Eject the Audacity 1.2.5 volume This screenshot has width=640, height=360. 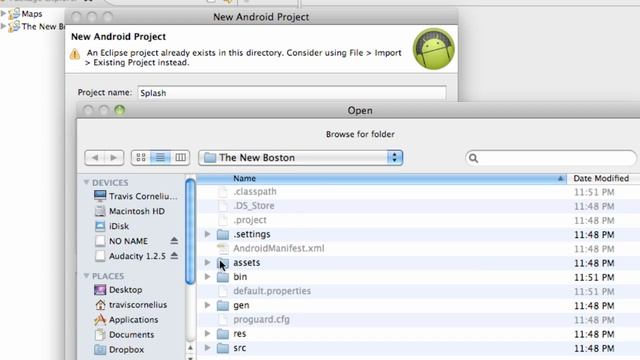(174, 256)
